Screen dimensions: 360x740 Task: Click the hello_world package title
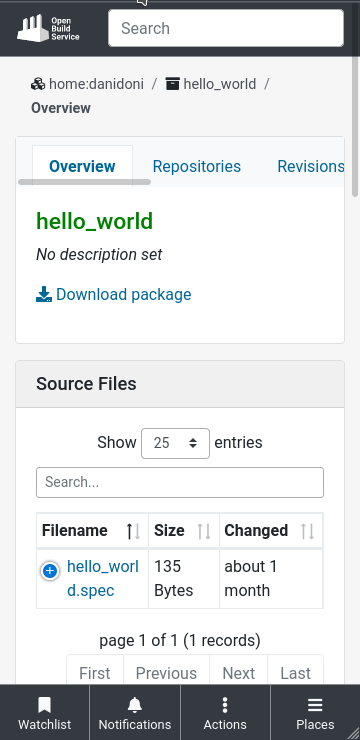pos(94,221)
